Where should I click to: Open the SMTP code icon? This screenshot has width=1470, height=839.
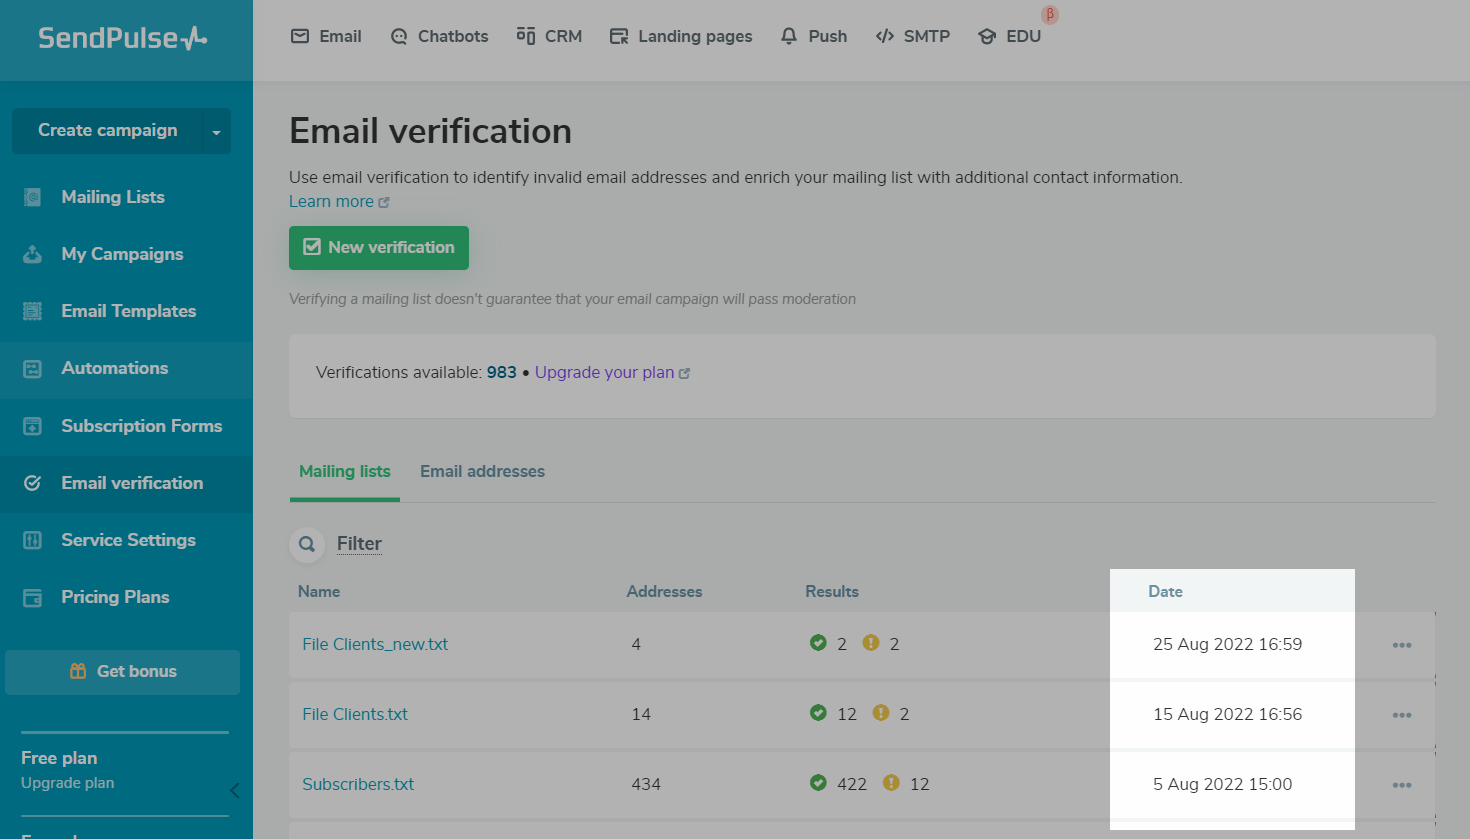pos(884,35)
